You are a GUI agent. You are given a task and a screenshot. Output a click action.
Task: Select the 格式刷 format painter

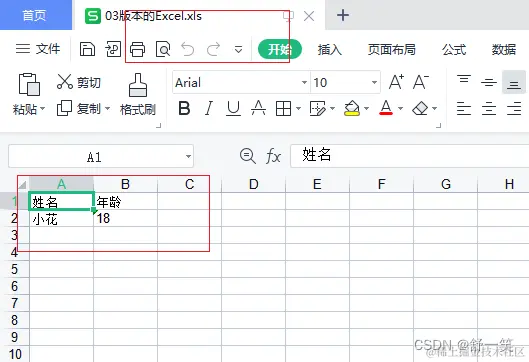pyautogui.click(x=138, y=94)
